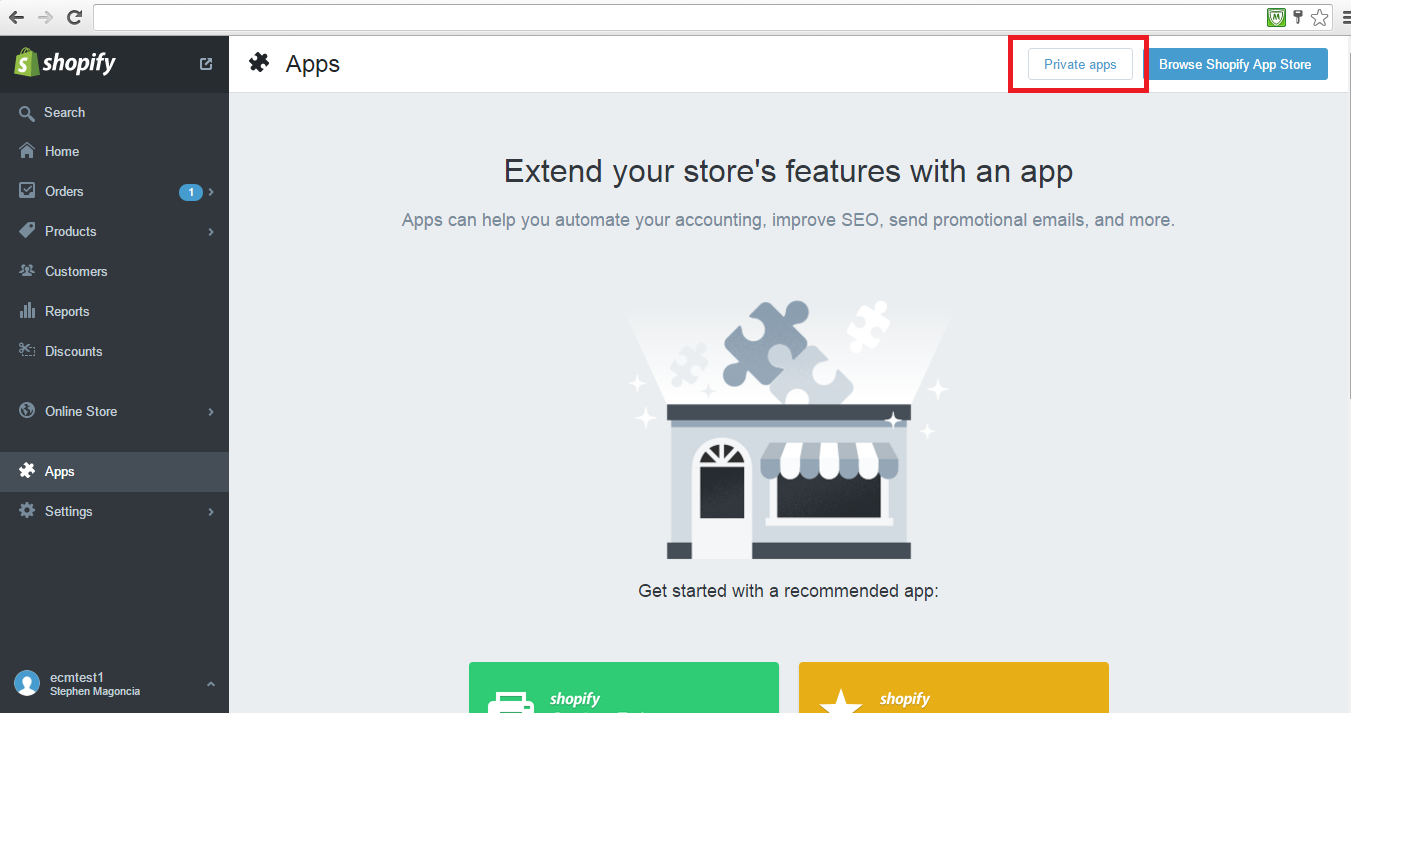Click the Reports bar chart icon
Image resolution: width=1424 pixels, height=856 pixels.
click(x=27, y=310)
